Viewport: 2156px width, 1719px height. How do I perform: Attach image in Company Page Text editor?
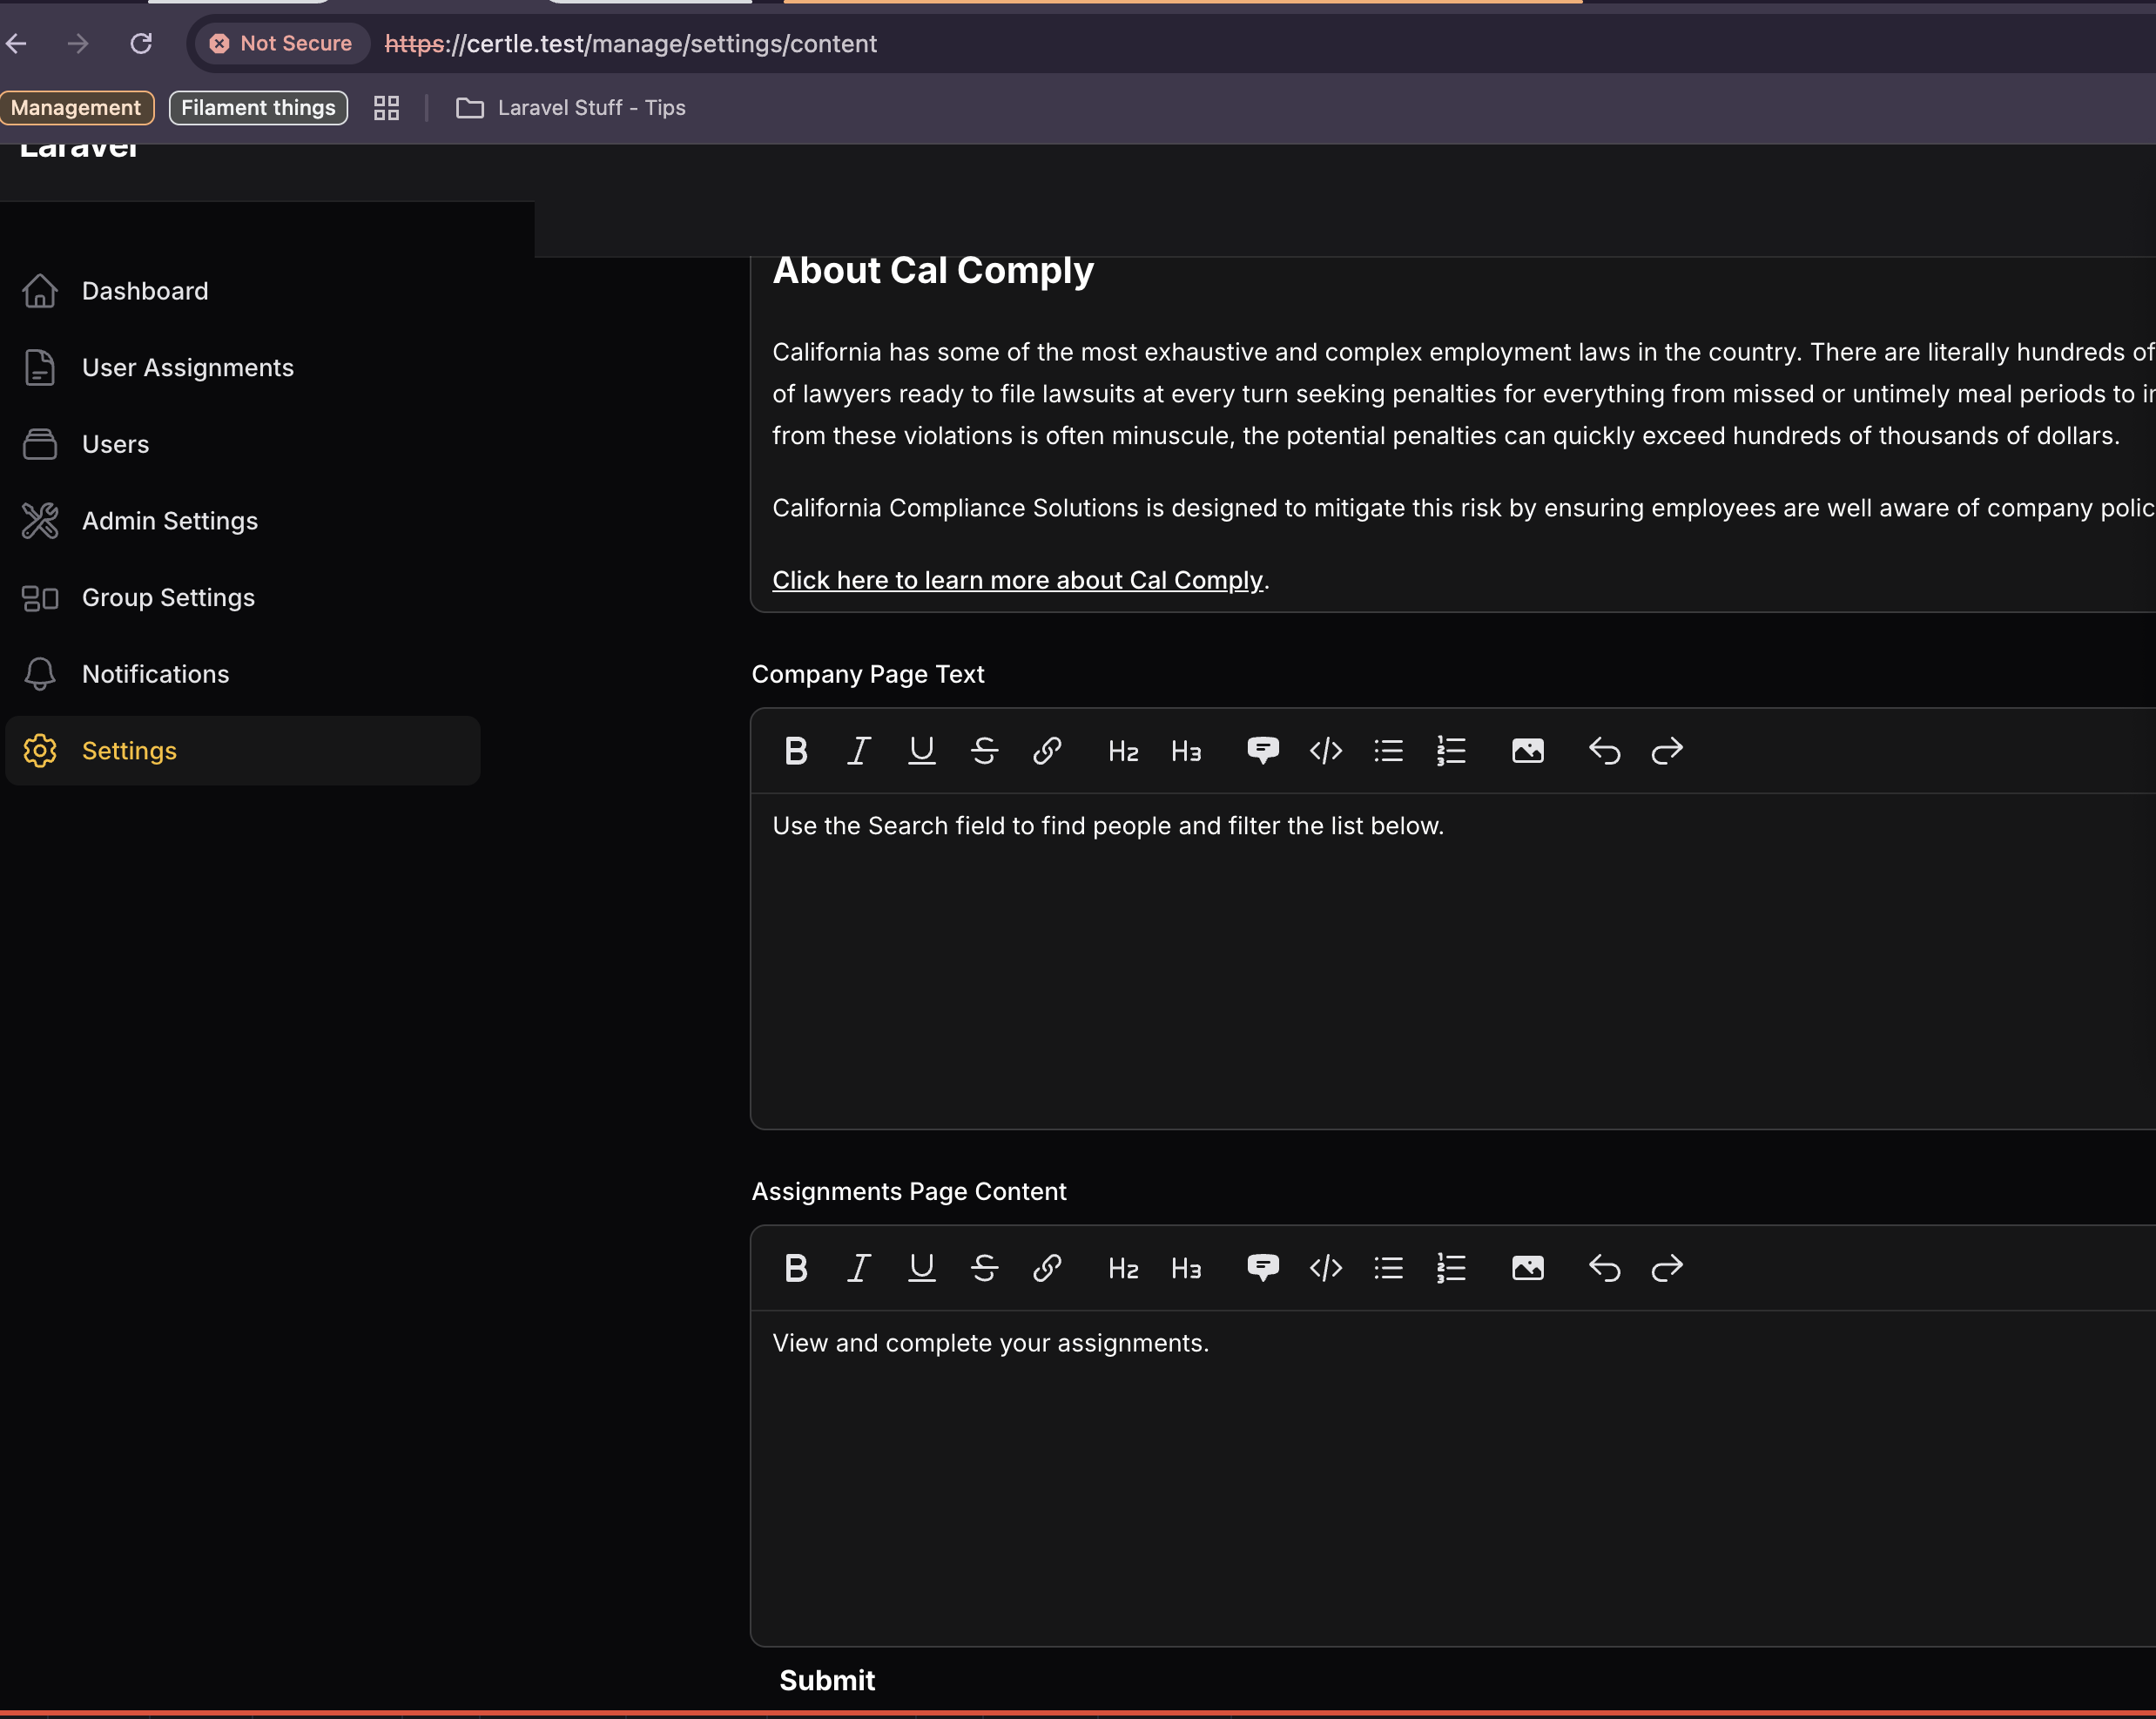[x=1527, y=751]
